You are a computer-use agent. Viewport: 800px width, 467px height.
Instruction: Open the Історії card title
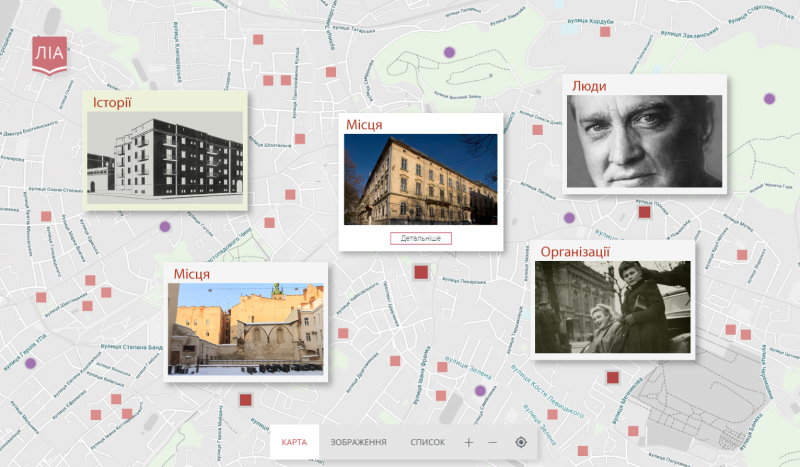(x=113, y=103)
